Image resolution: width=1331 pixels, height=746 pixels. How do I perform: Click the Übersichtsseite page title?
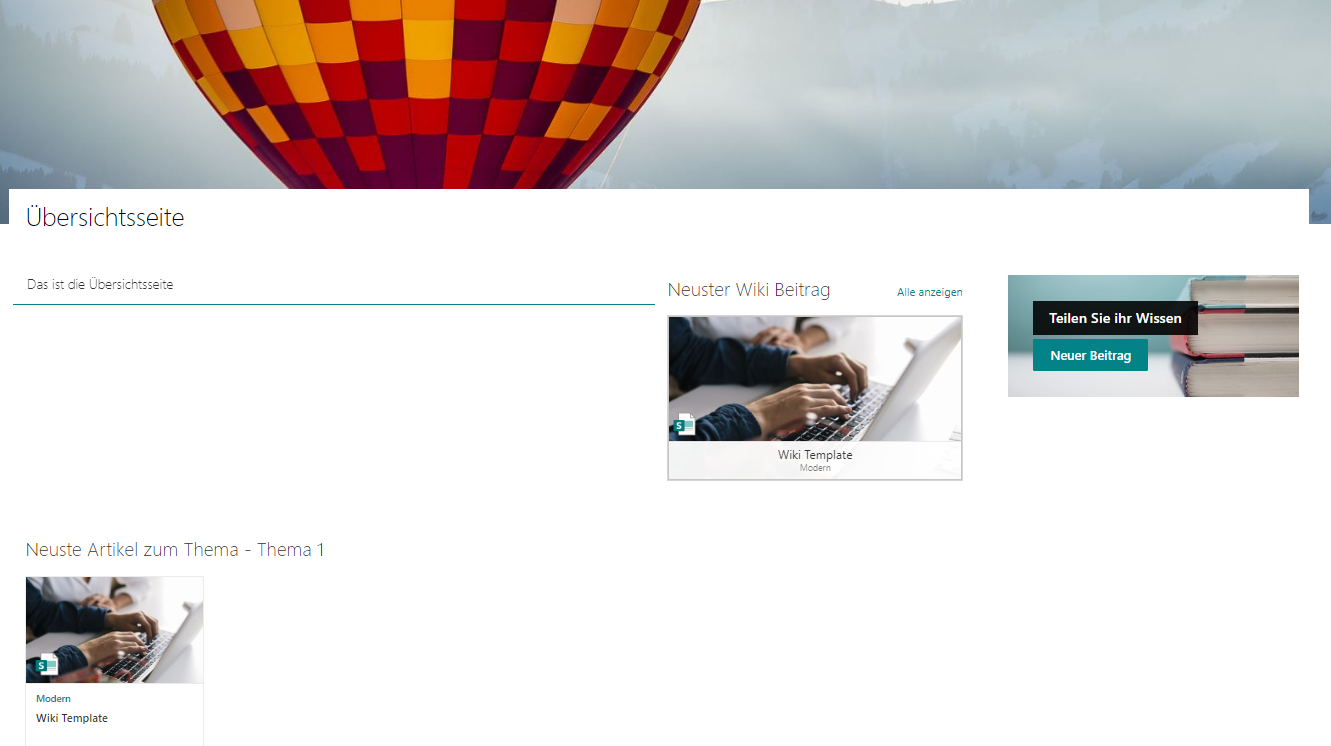tap(105, 217)
